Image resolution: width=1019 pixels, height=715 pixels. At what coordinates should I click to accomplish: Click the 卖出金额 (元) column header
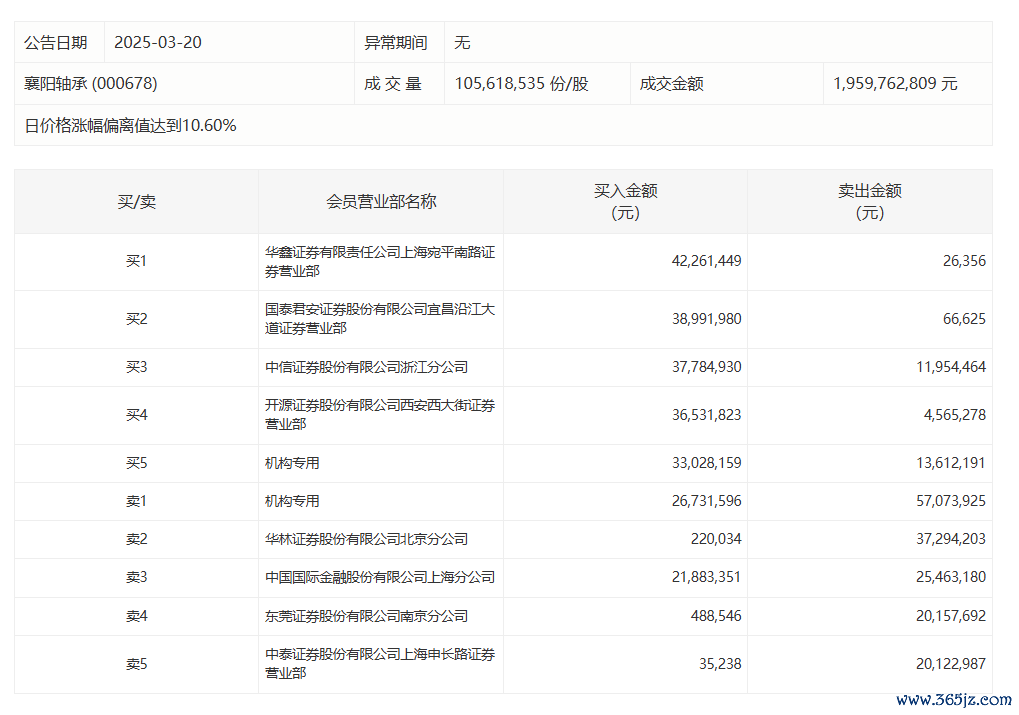click(869, 201)
